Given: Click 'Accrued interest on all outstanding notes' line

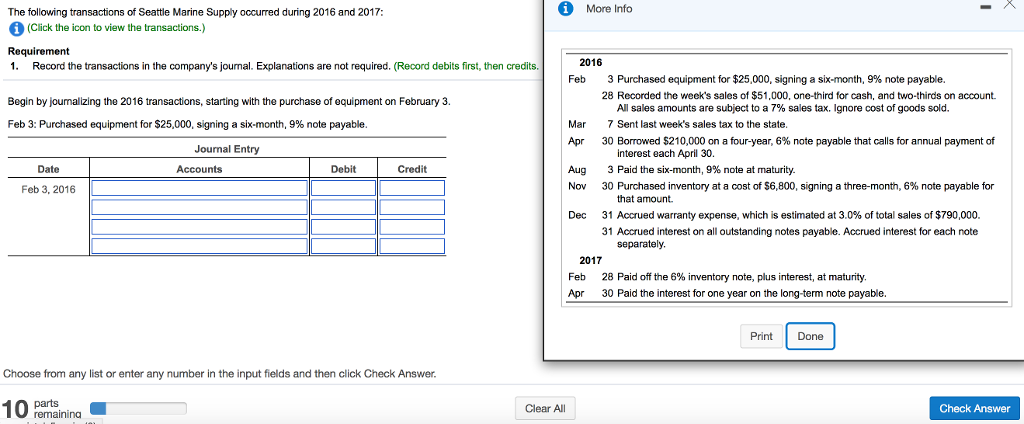Looking at the screenshot, I should [x=797, y=238].
